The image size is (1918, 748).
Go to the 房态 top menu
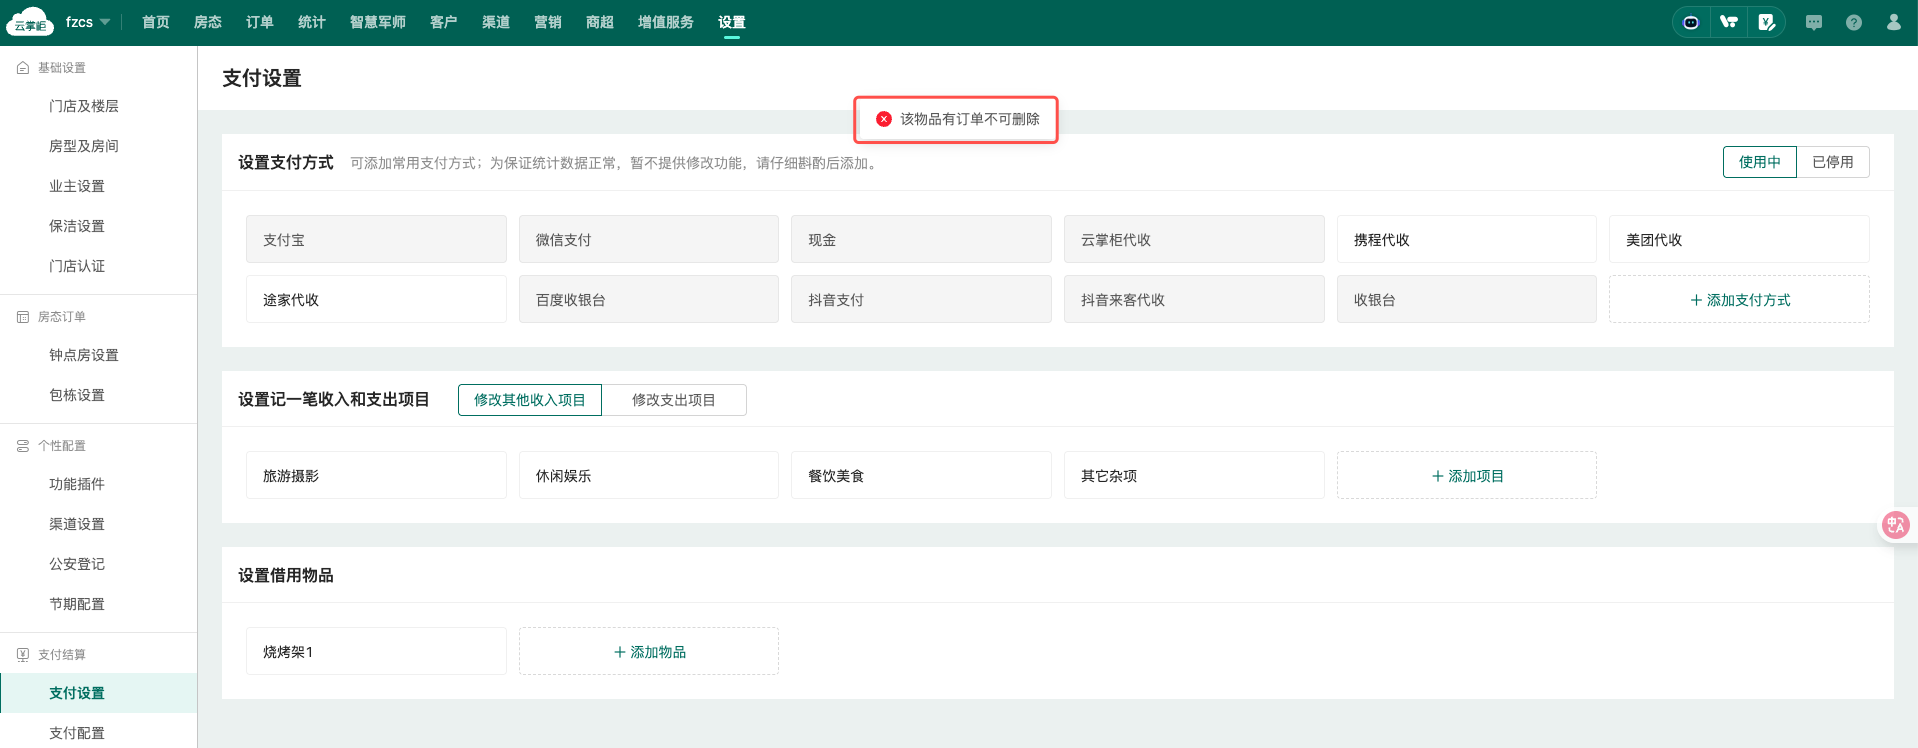click(x=208, y=22)
